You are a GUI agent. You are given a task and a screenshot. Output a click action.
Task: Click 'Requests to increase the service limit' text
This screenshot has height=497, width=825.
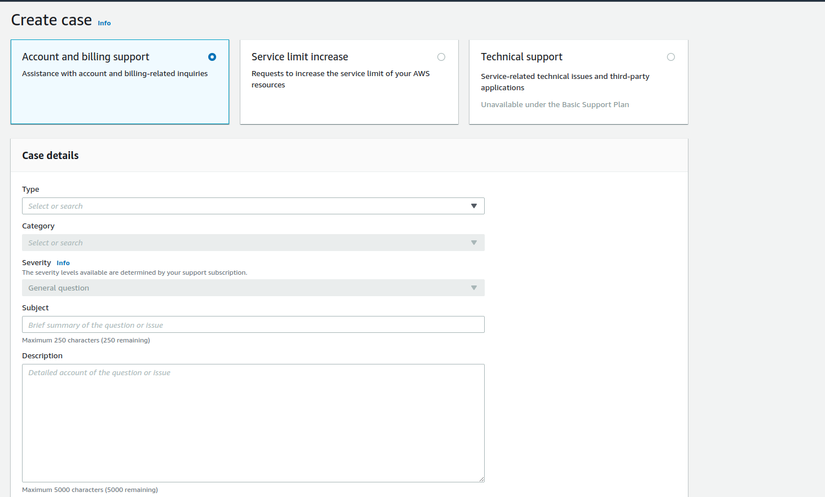[x=340, y=79]
